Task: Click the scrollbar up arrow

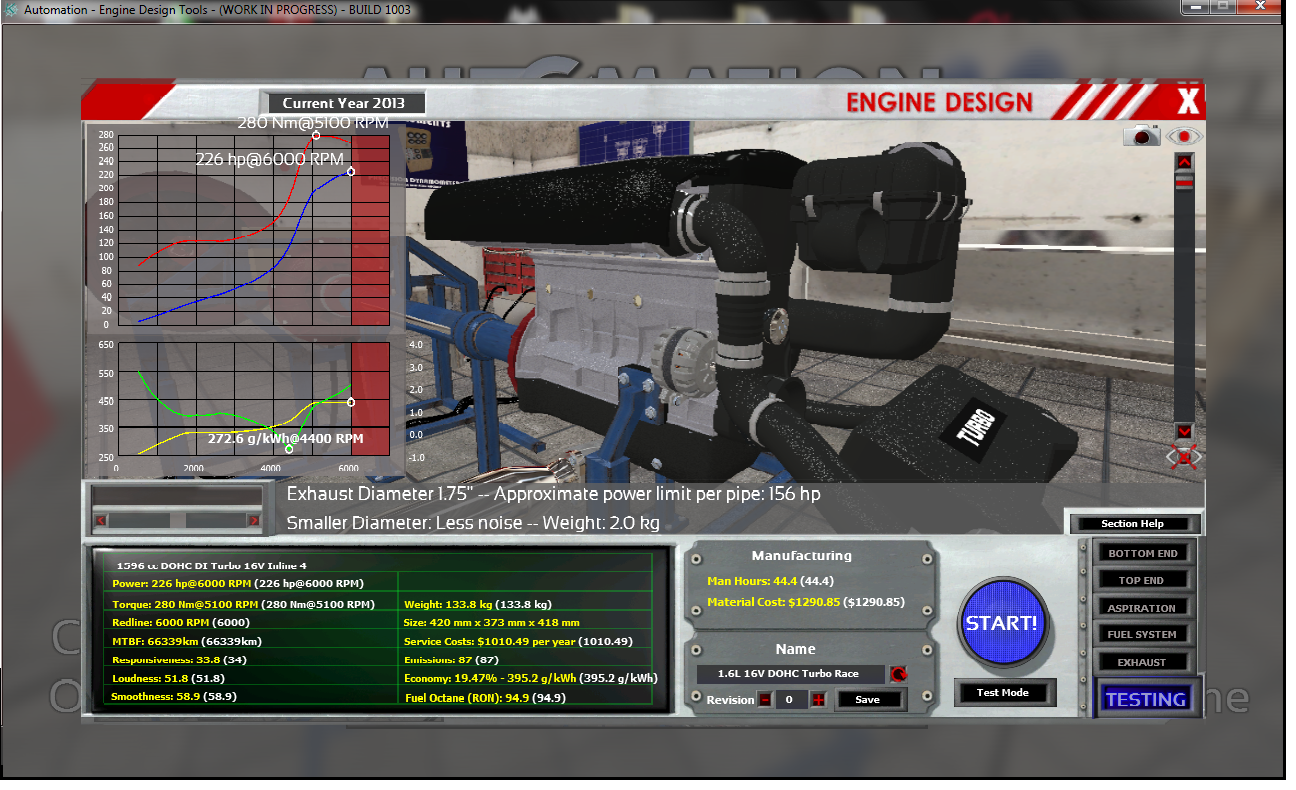Action: (x=1184, y=162)
